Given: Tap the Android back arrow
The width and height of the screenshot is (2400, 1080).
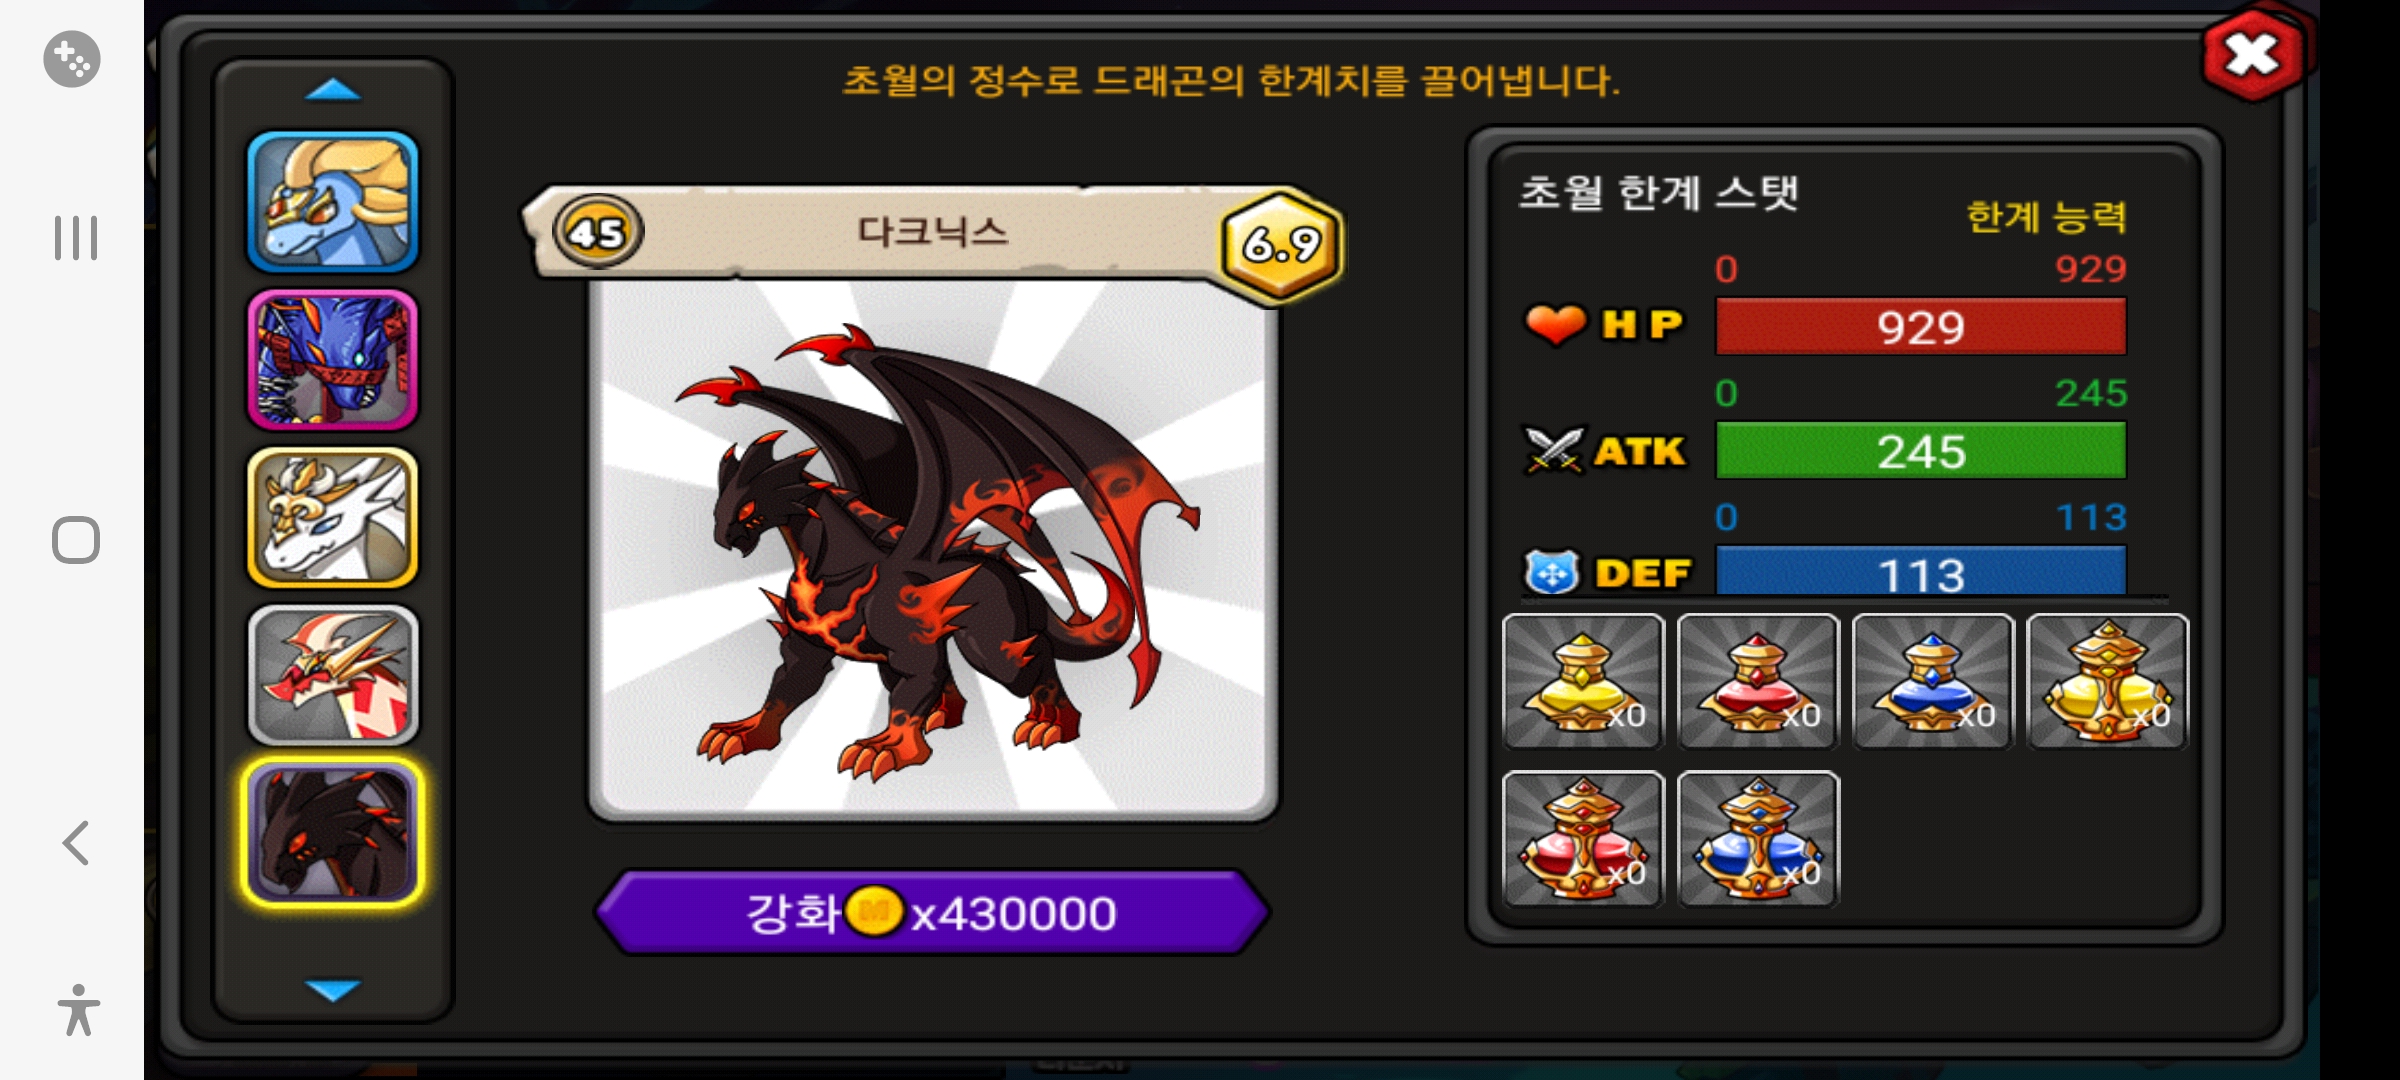Looking at the screenshot, I should point(76,842).
